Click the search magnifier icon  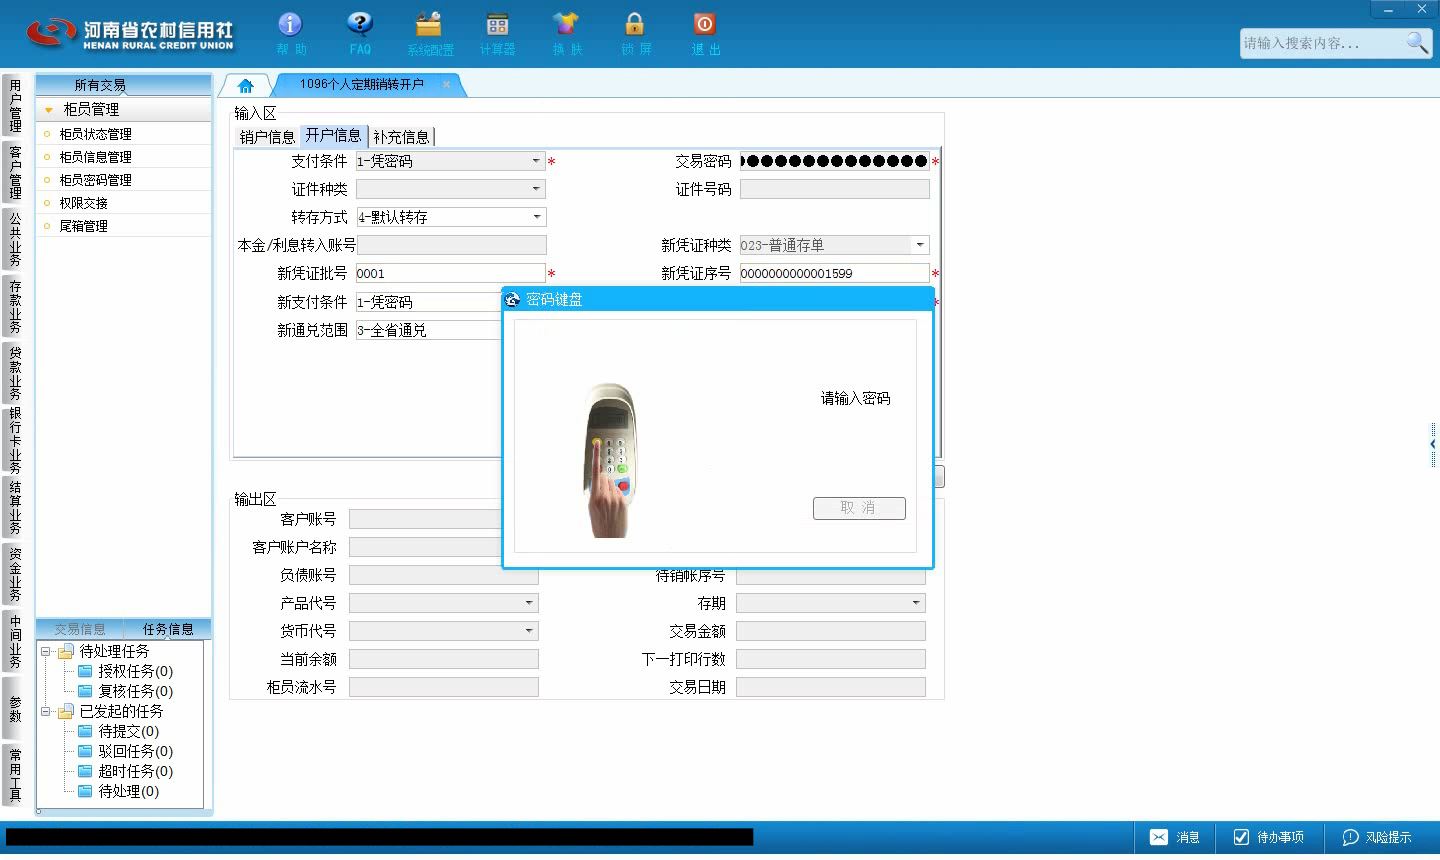coord(1417,42)
